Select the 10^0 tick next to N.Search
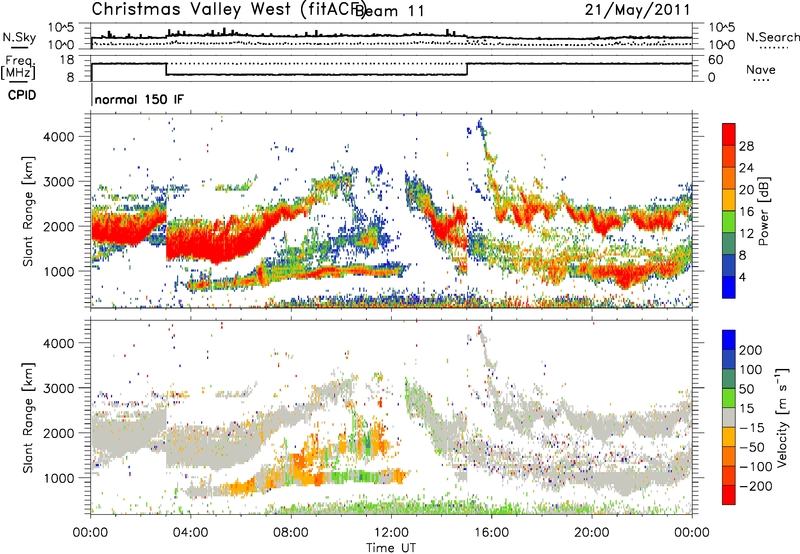Viewport: 800px width, 554px height. click(721, 45)
